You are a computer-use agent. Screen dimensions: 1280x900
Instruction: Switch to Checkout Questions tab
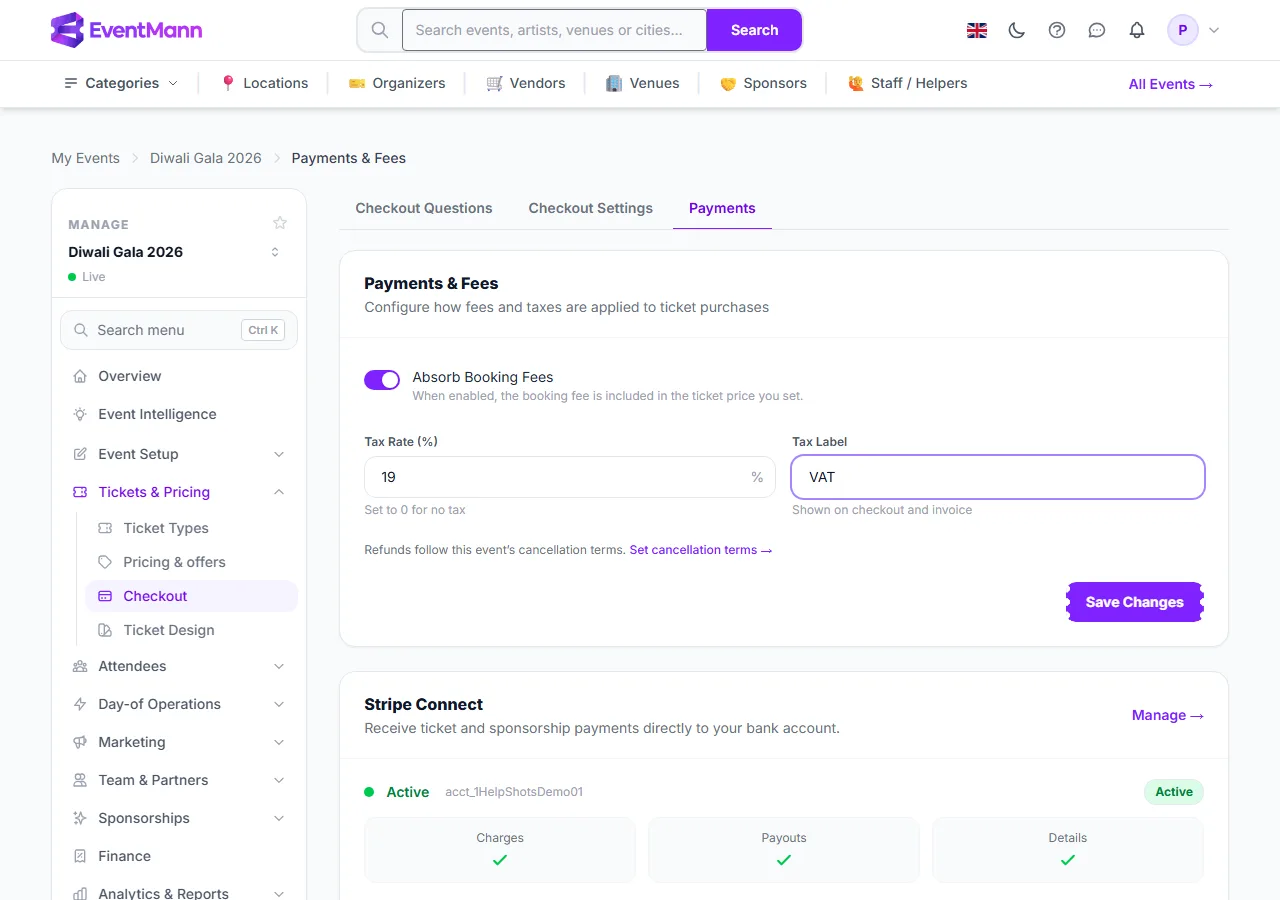[424, 208]
